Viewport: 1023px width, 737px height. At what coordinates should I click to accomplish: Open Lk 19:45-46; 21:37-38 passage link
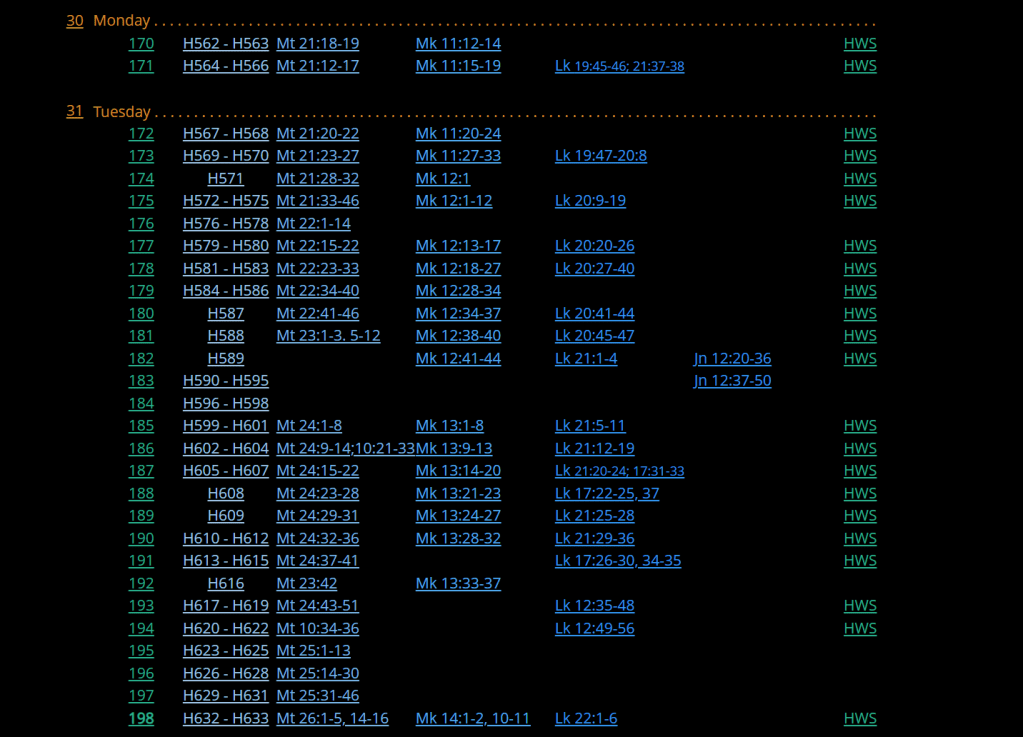tap(619, 66)
